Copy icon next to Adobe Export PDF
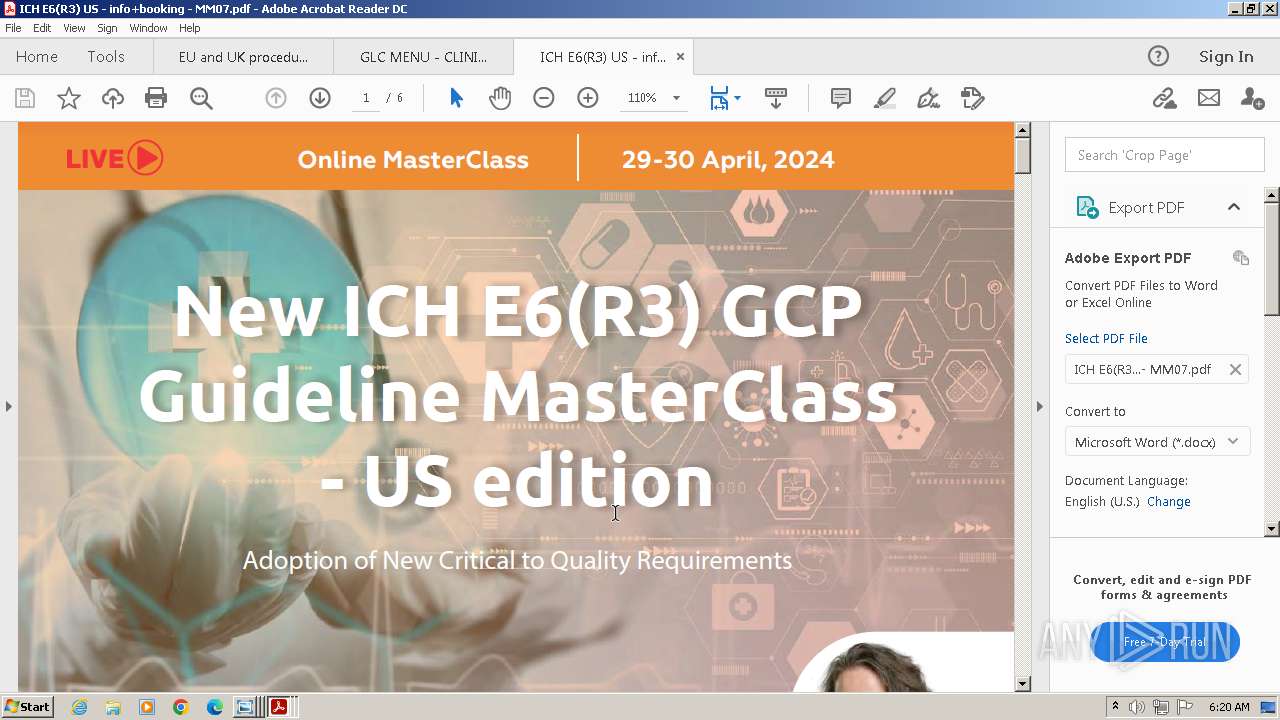This screenshot has height=720, width=1280. [x=1241, y=258]
